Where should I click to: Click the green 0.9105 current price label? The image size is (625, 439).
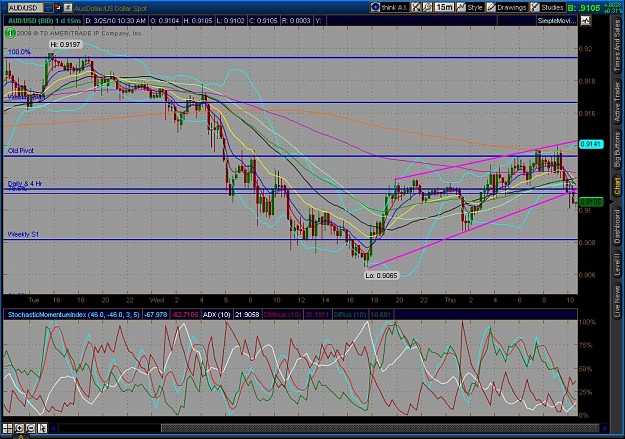[591, 202]
